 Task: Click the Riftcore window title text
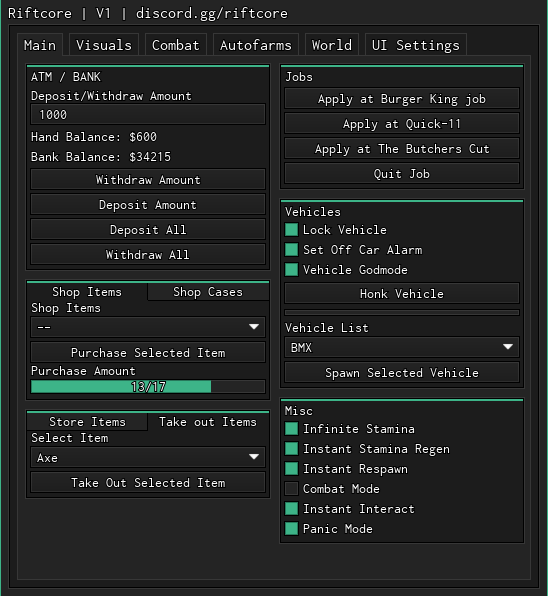148,13
